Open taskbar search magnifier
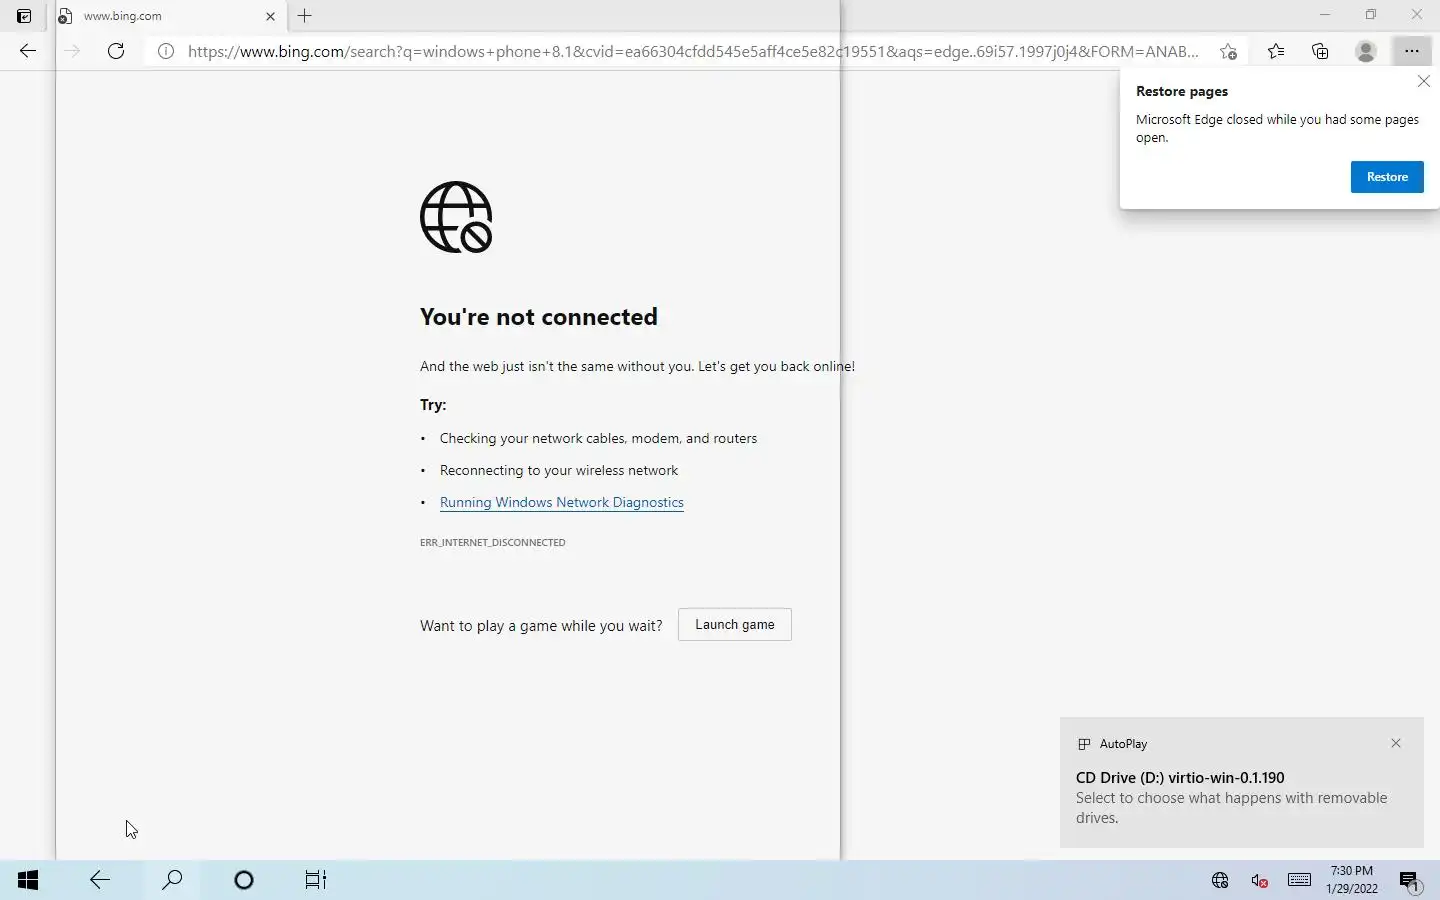This screenshot has height=900, width=1440. tap(172, 880)
